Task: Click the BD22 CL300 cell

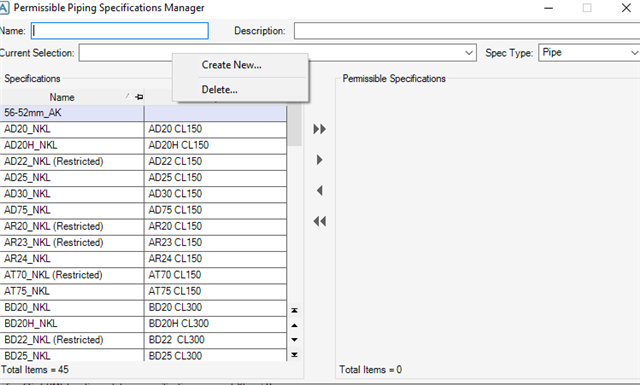Action: coord(216,340)
